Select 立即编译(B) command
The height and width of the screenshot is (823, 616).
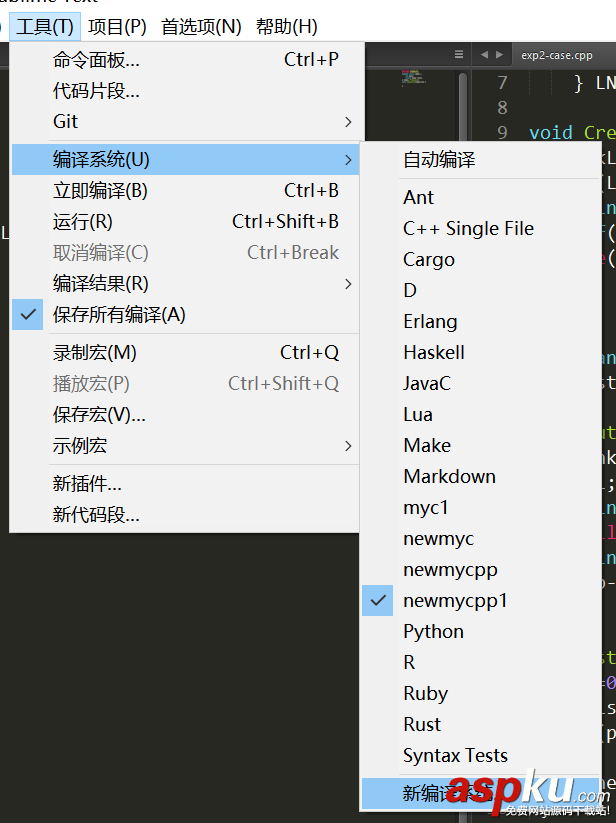tap(185, 191)
